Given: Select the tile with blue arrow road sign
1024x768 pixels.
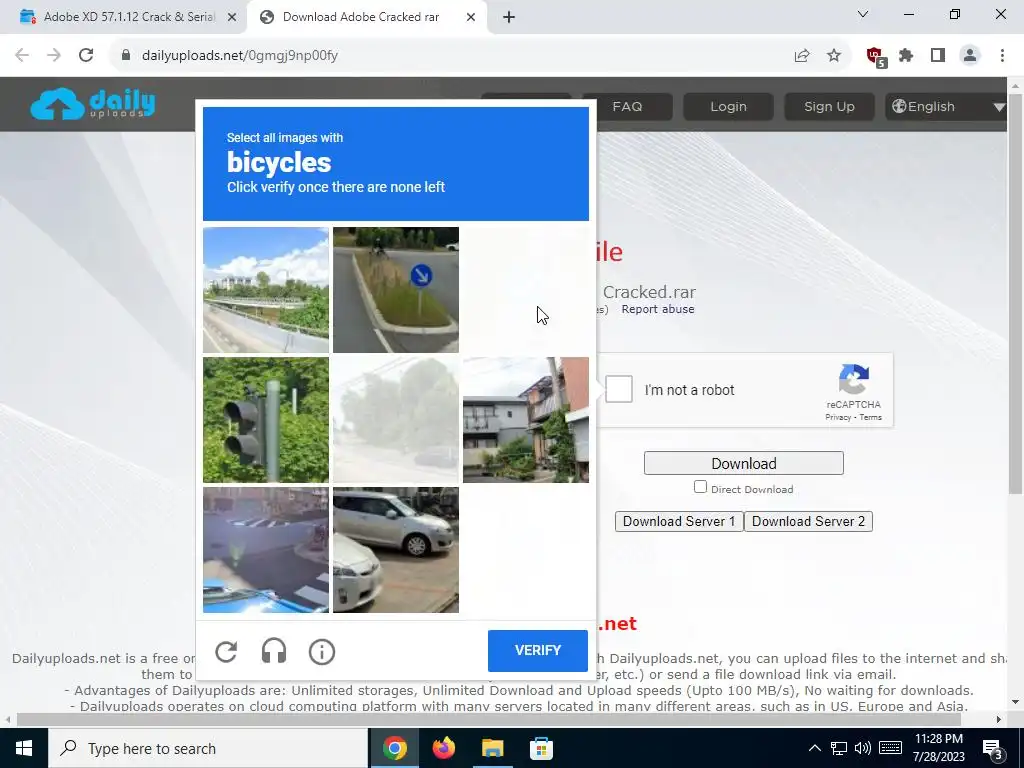Looking at the screenshot, I should (396, 290).
